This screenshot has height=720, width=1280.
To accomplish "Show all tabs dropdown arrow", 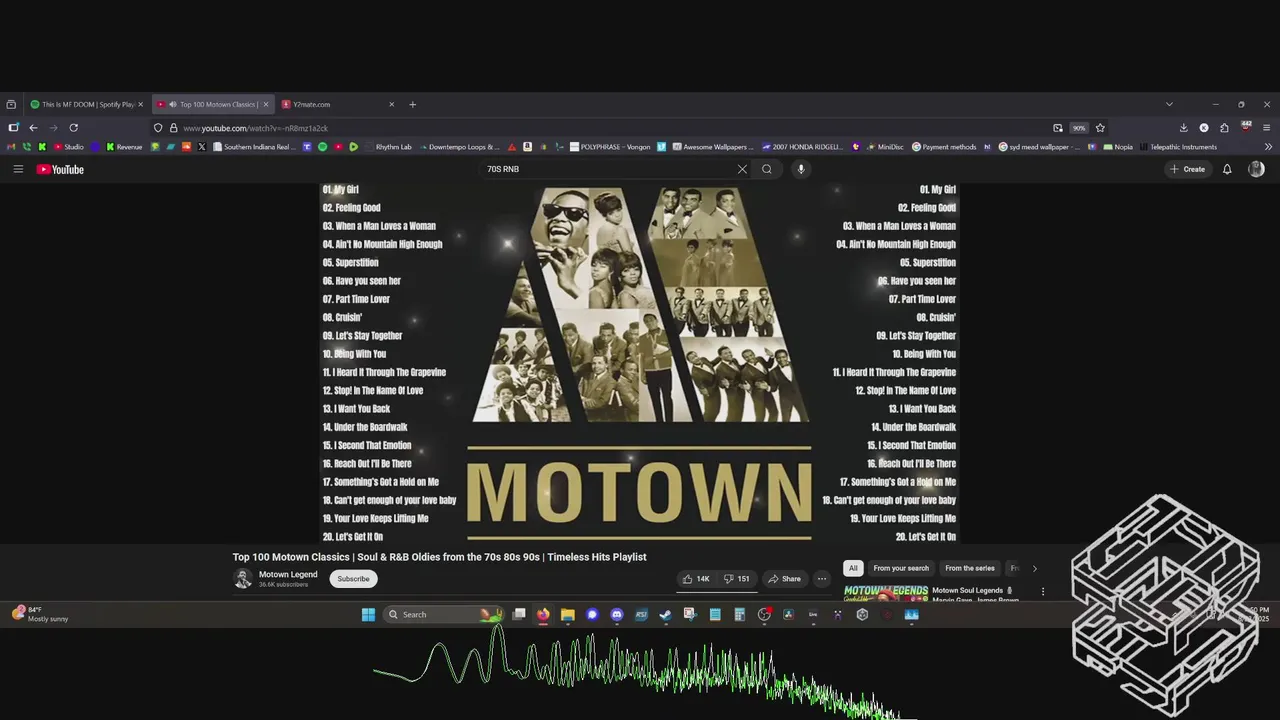I will [1169, 104].
